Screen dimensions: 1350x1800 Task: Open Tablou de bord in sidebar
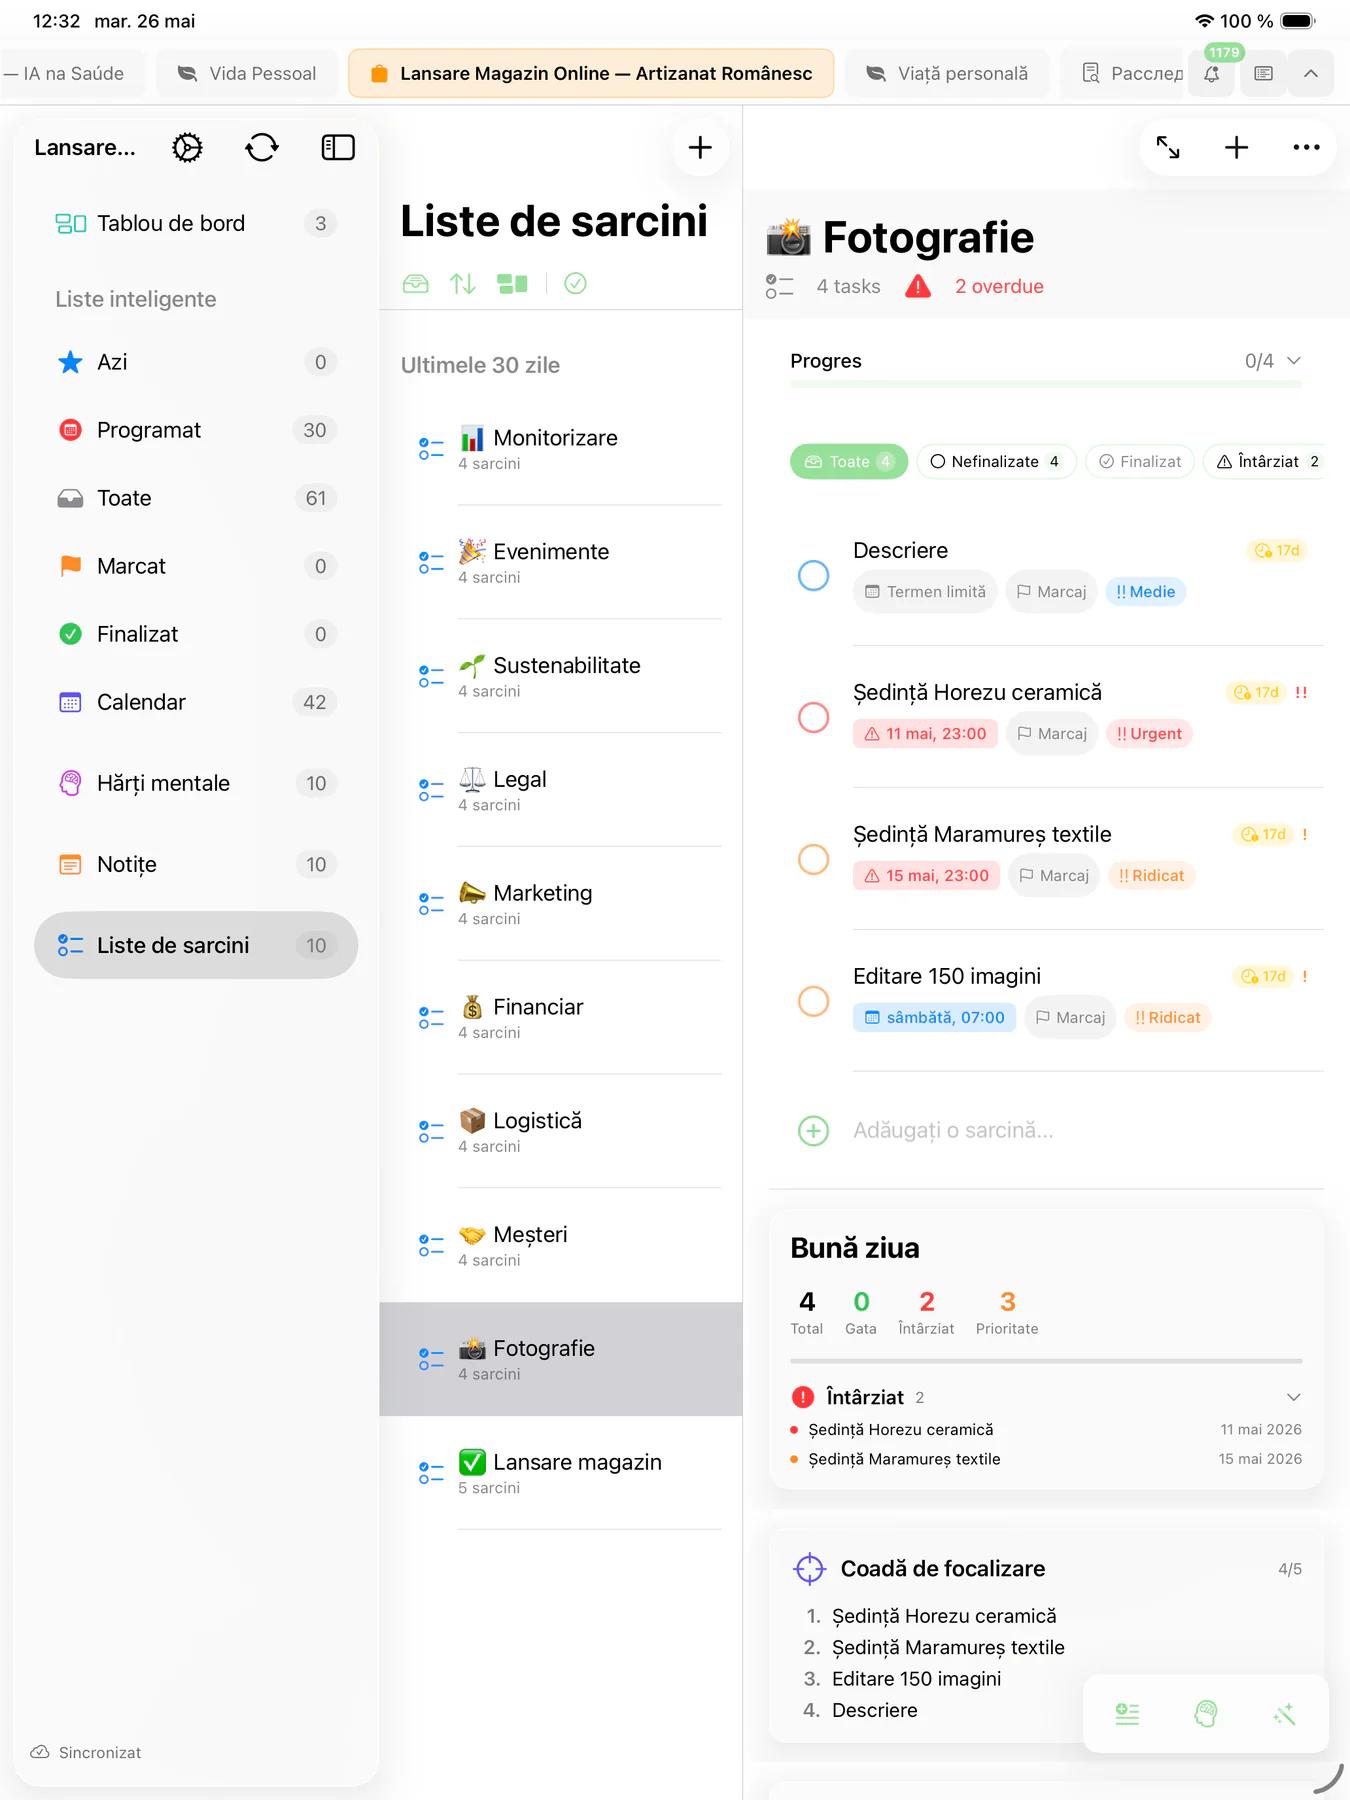pos(196,224)
